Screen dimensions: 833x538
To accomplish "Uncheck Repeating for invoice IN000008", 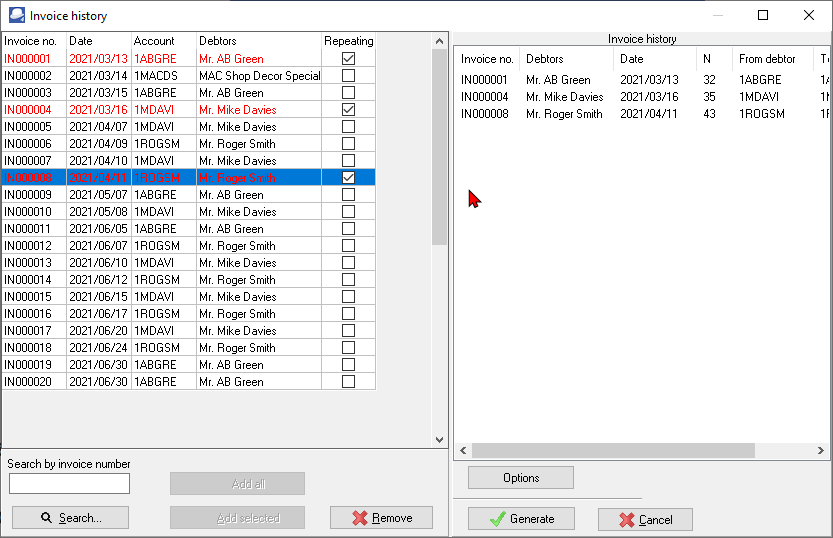I will [348, 177].
